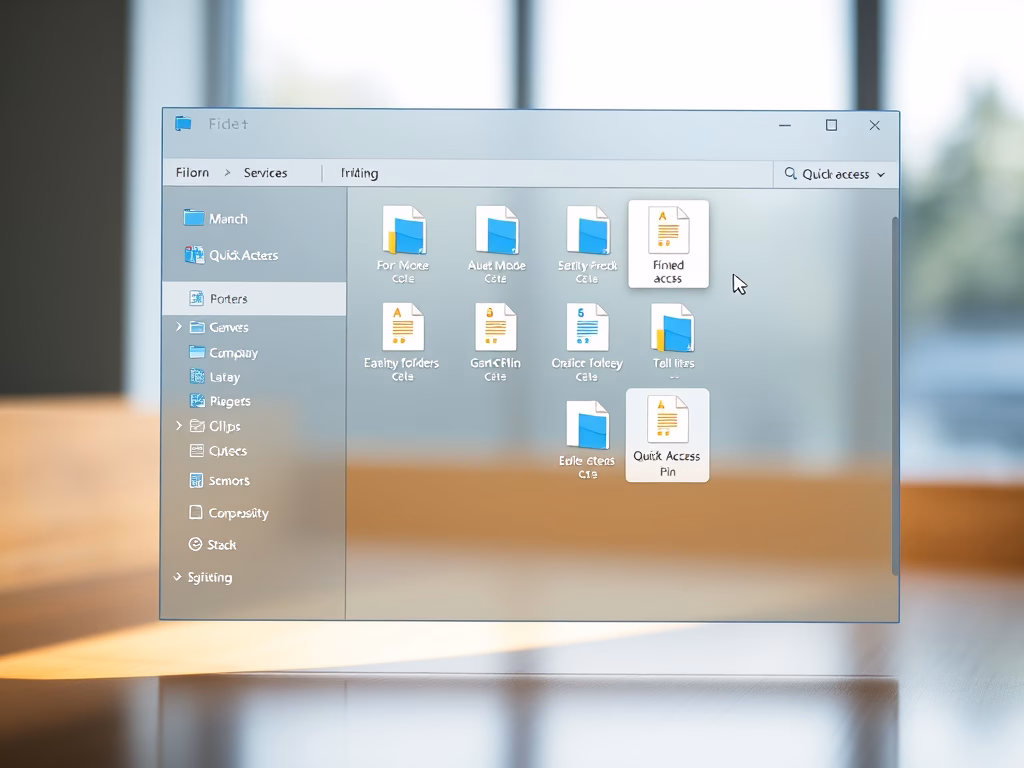Click the breadcrumb chevron after Filorn
Screen dimensions: 1024x768
[x=227, y=172]
